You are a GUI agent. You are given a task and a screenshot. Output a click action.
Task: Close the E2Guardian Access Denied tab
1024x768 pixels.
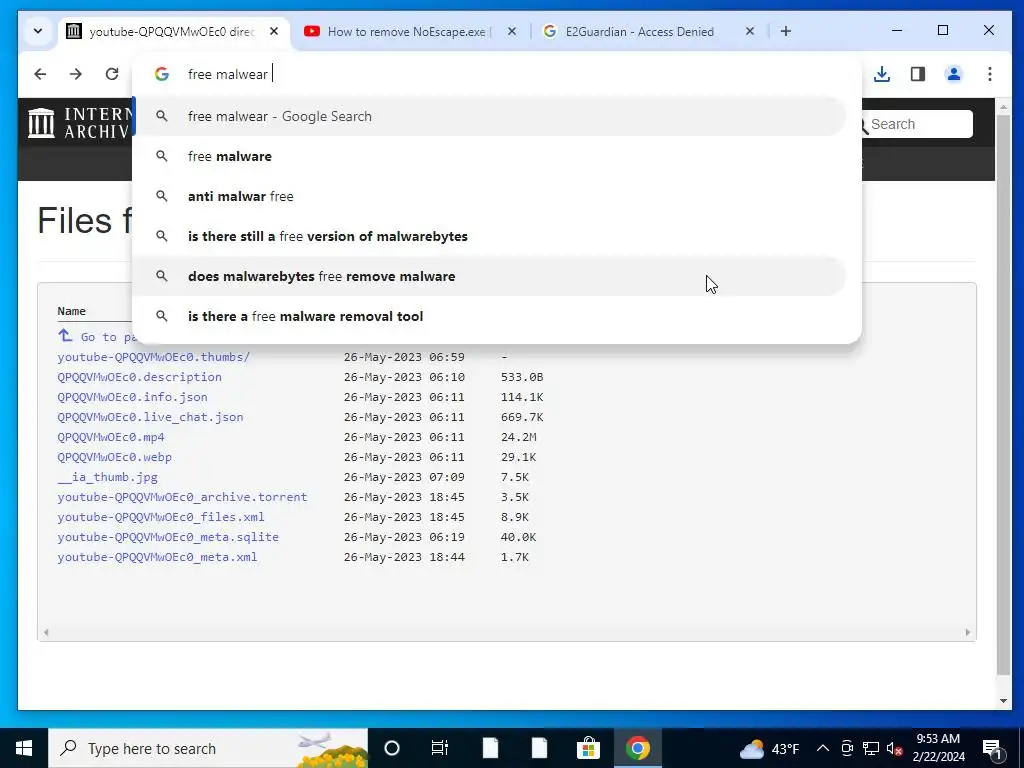[x=750, y=31]
